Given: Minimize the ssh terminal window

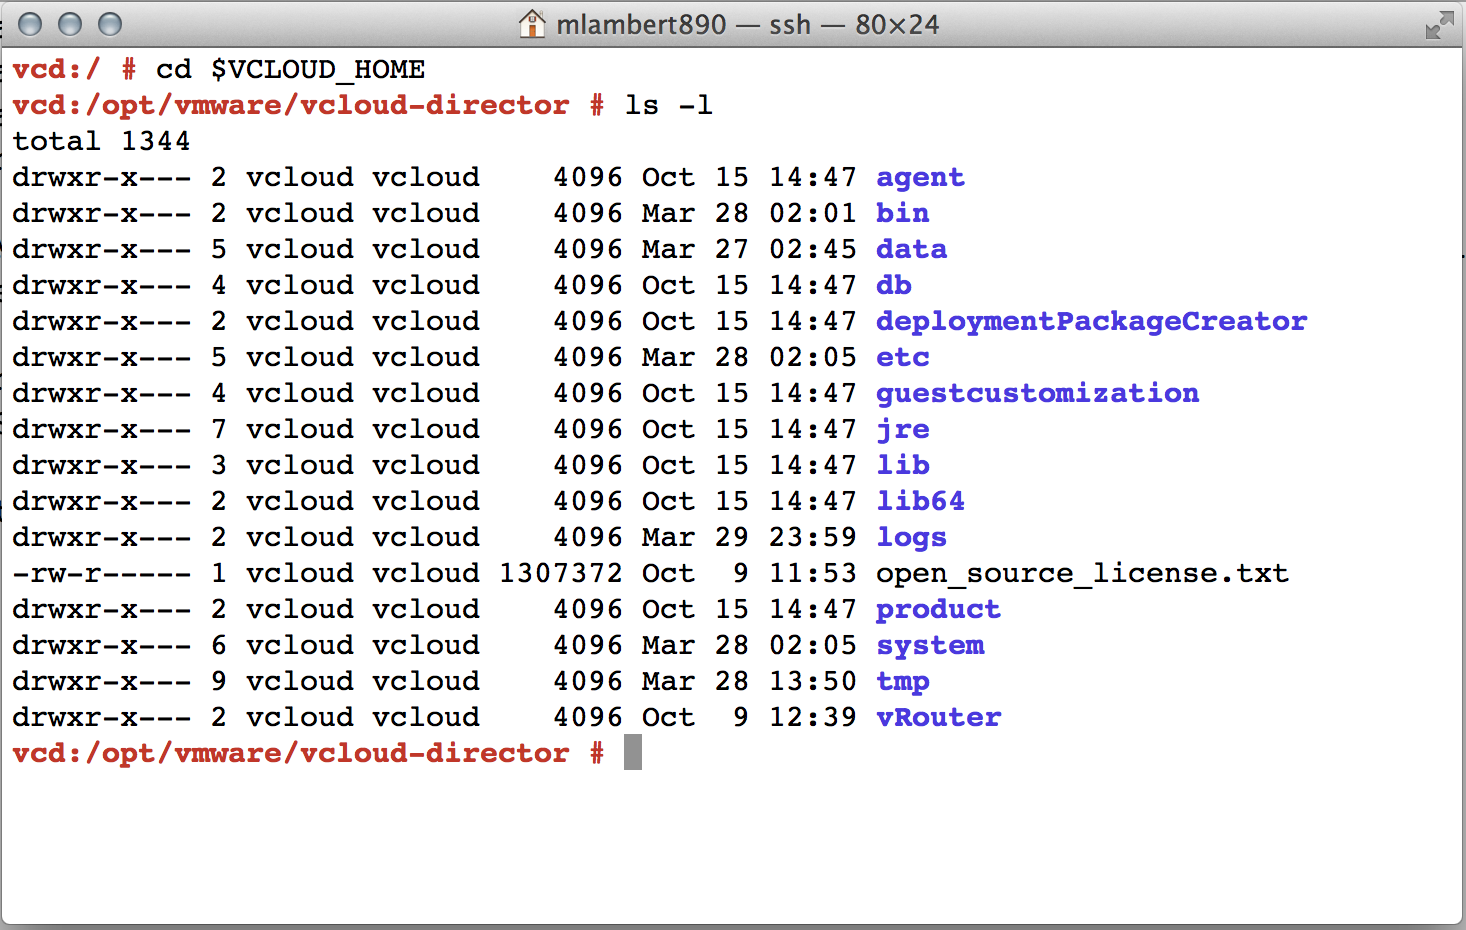Looking at the screenshot, I should coord(70,24).
